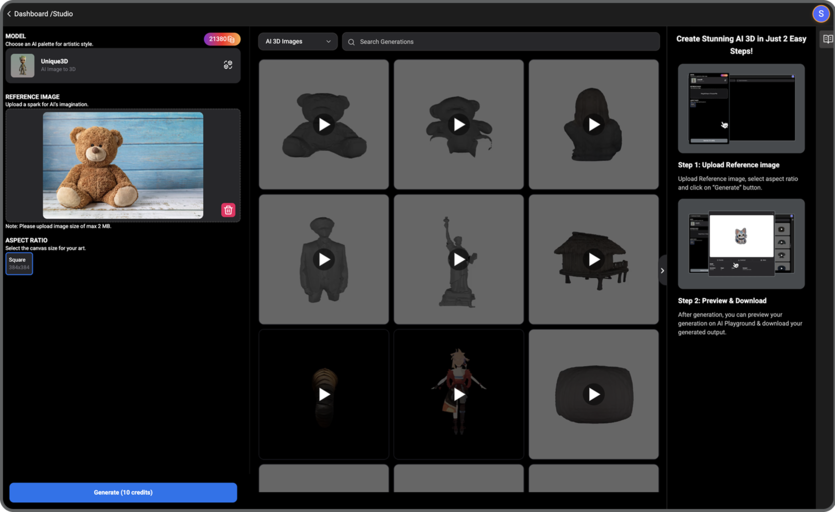Click the teddy bear reference image
835x512 pixels.
tap(123, 165)
